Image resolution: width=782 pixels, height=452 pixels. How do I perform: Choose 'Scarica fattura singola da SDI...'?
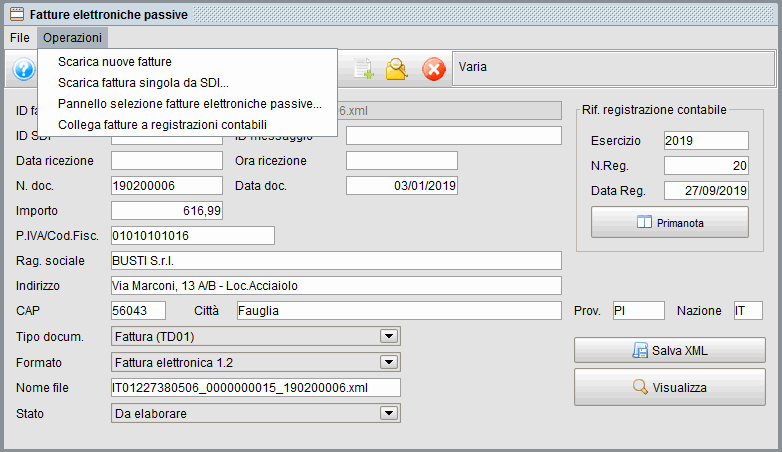pyautogui.click(x=143, y=82)
